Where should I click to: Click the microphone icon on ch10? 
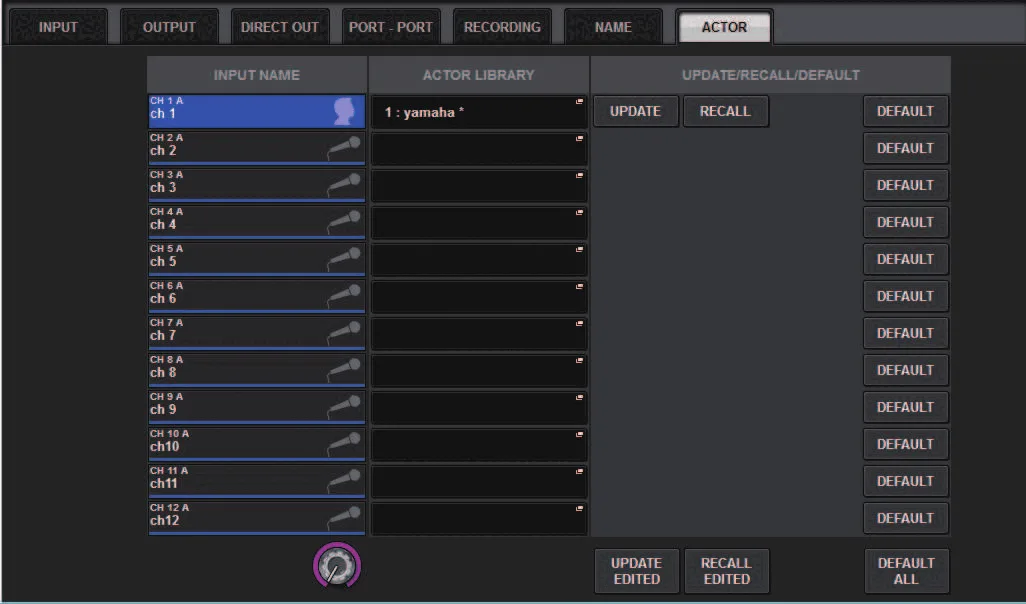(344, 444)
